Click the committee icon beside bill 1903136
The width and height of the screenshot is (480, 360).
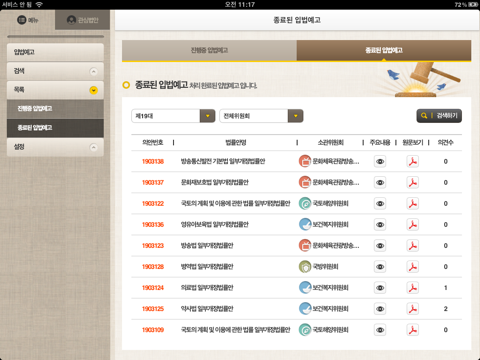[x=305, y=225]
